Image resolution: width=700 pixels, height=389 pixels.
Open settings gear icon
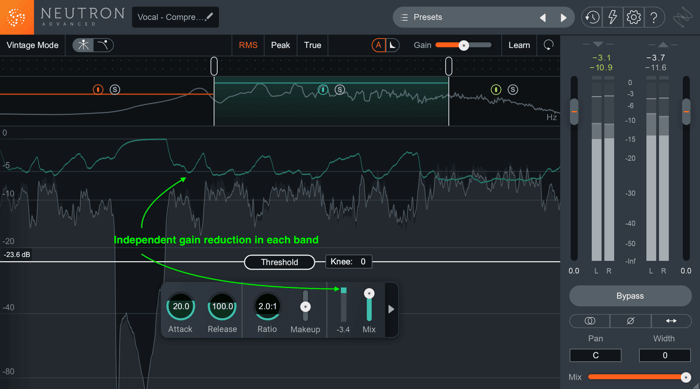pyautogui.click(x=633, y=17)
